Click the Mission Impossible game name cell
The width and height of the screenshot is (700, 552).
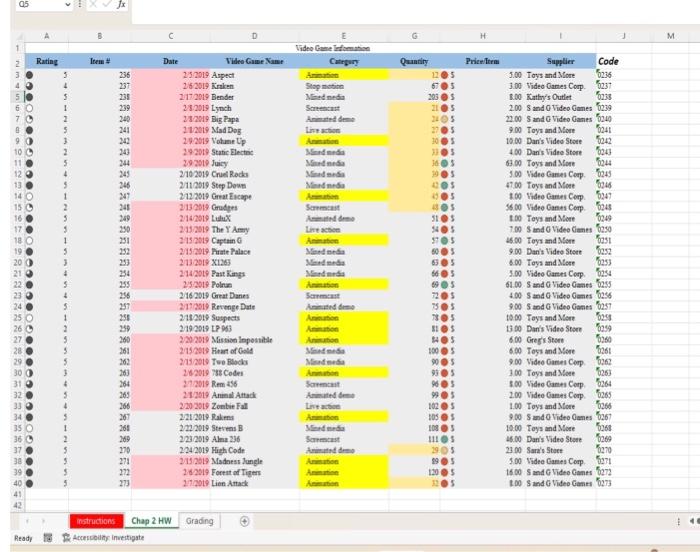[x=254, y=340]
